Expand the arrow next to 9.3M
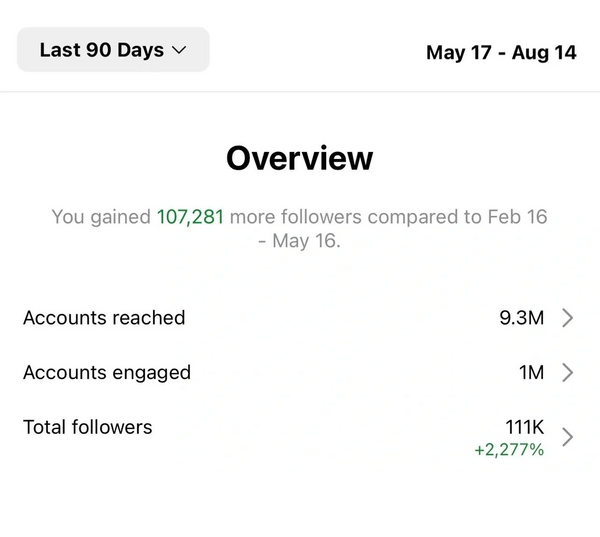The height and width of the screenshot is (537, 600). [568, 318]
